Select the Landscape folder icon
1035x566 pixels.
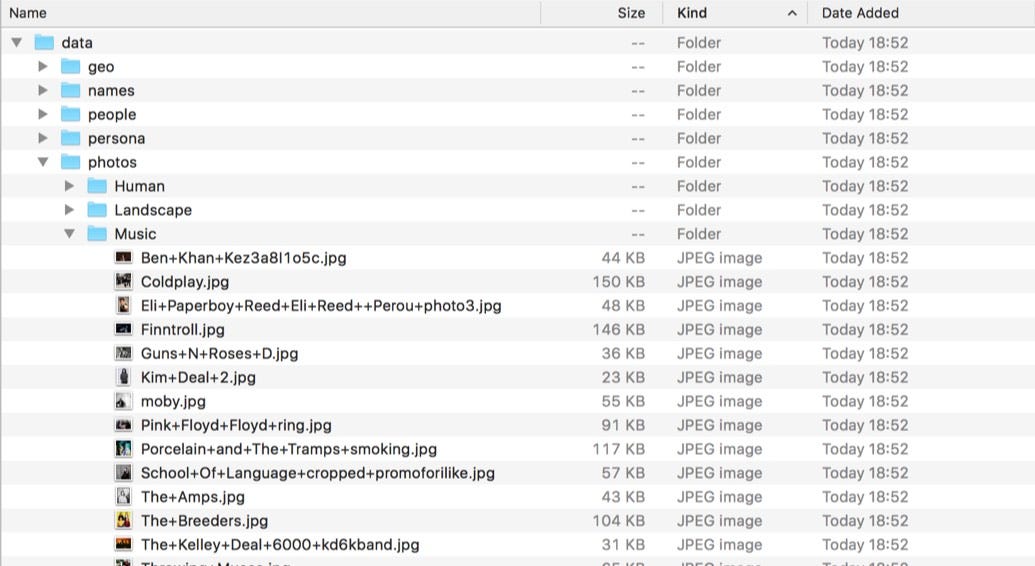pyautogui.click(x=97, y=209)
